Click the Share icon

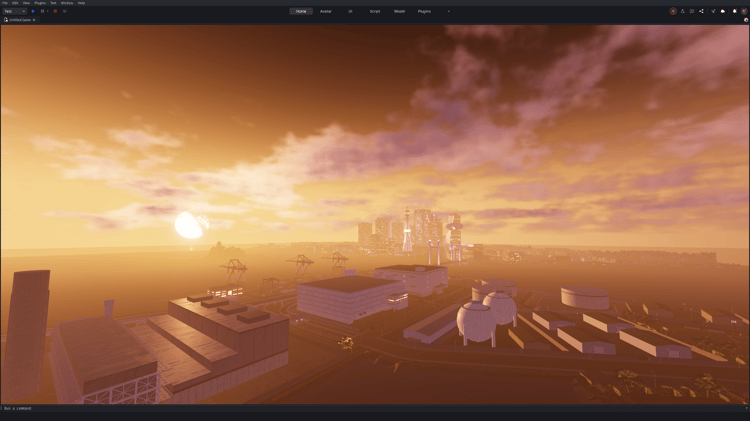(x=701, y=11)
